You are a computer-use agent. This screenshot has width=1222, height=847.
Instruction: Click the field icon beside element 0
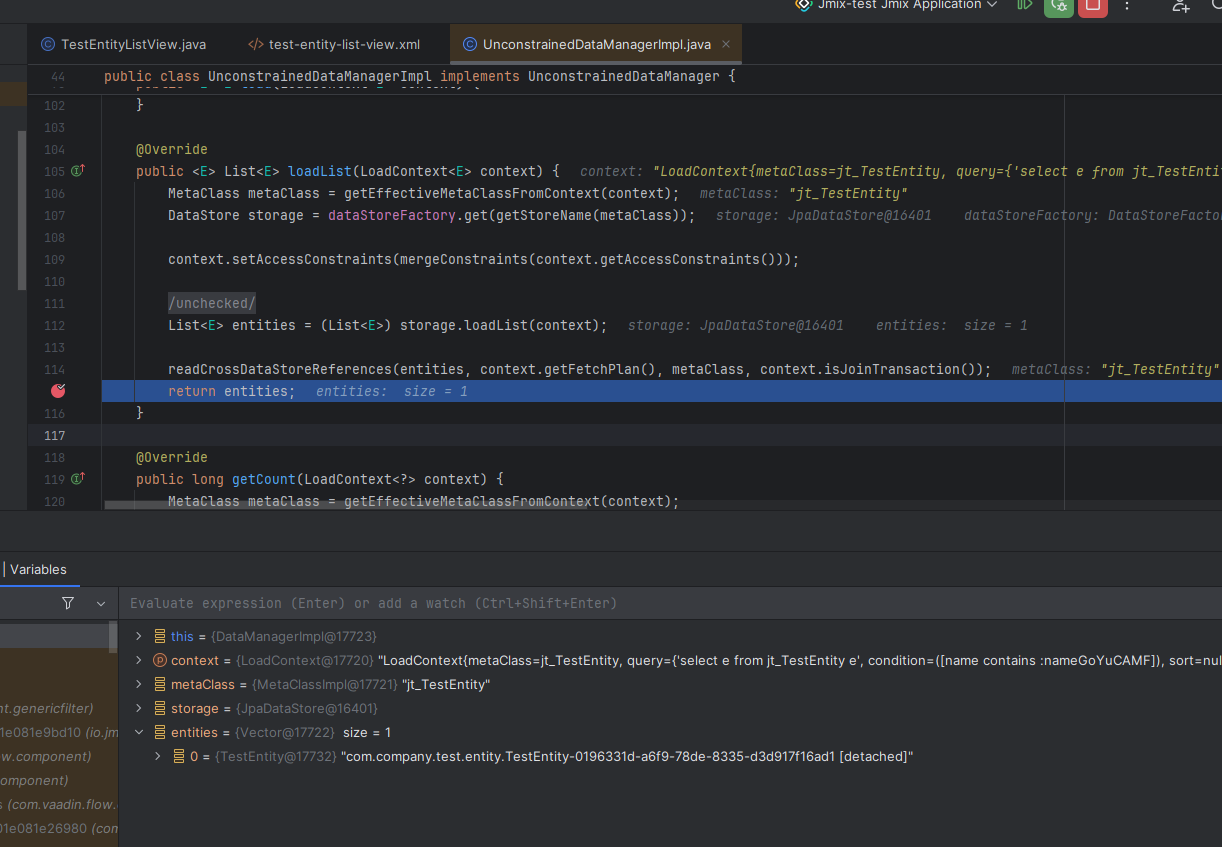pyautogui.click(x=178, y=756)
